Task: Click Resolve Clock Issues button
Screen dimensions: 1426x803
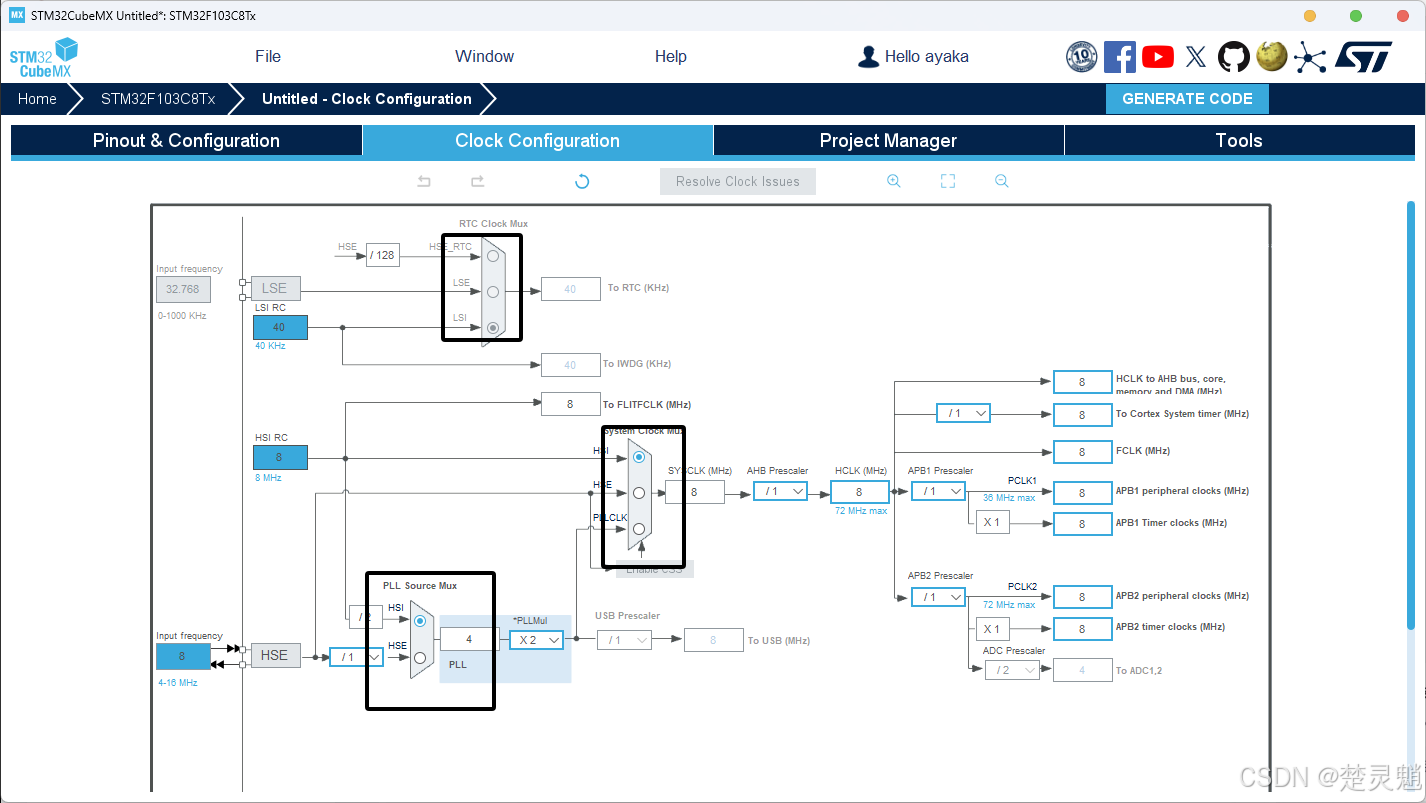Action: coord(738,181)
